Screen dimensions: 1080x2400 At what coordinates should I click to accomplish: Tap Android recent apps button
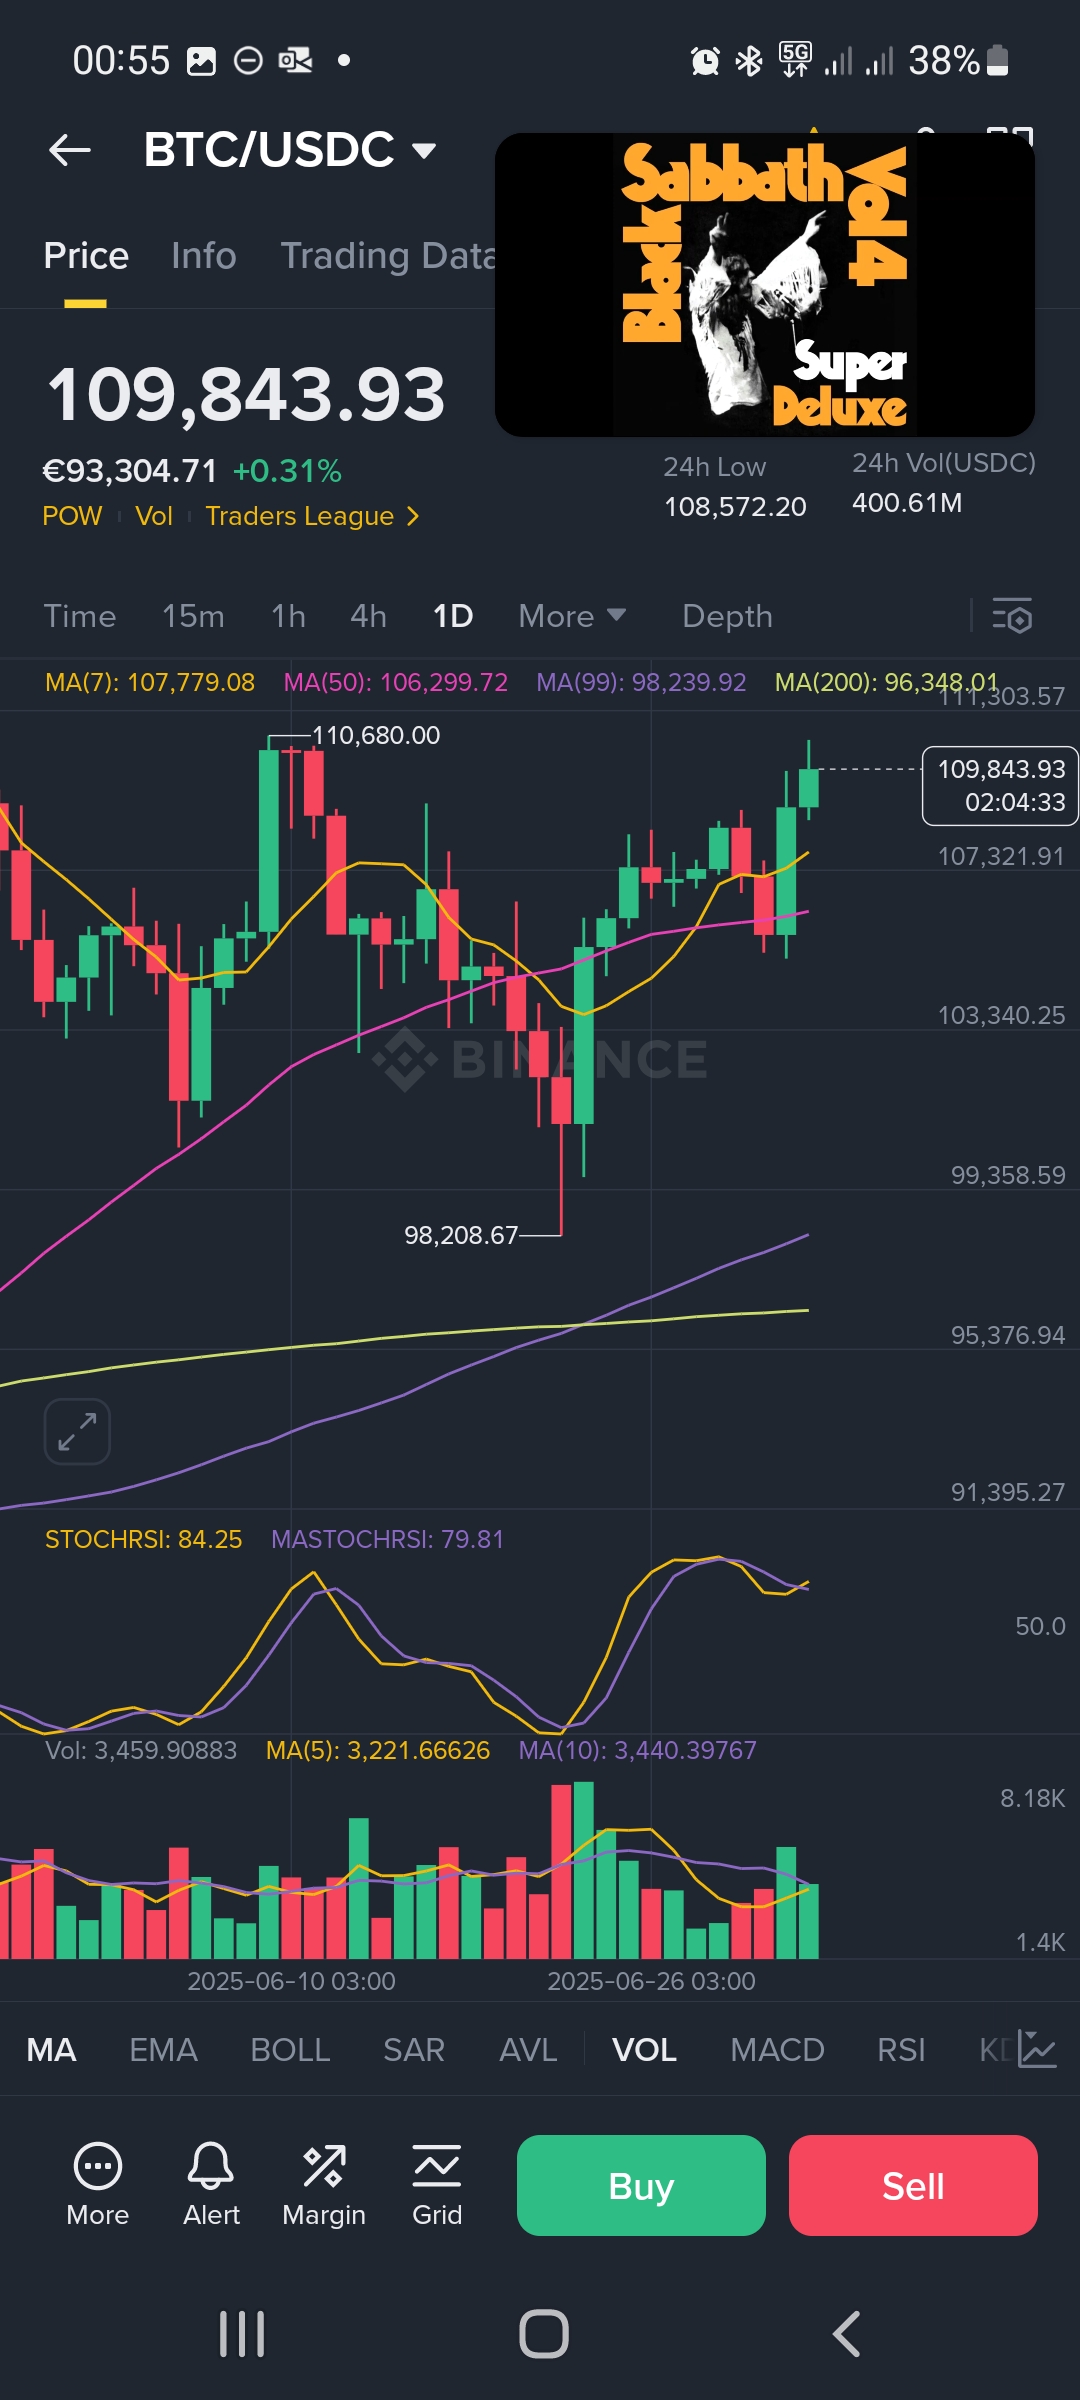click(x=242, y=2335)
